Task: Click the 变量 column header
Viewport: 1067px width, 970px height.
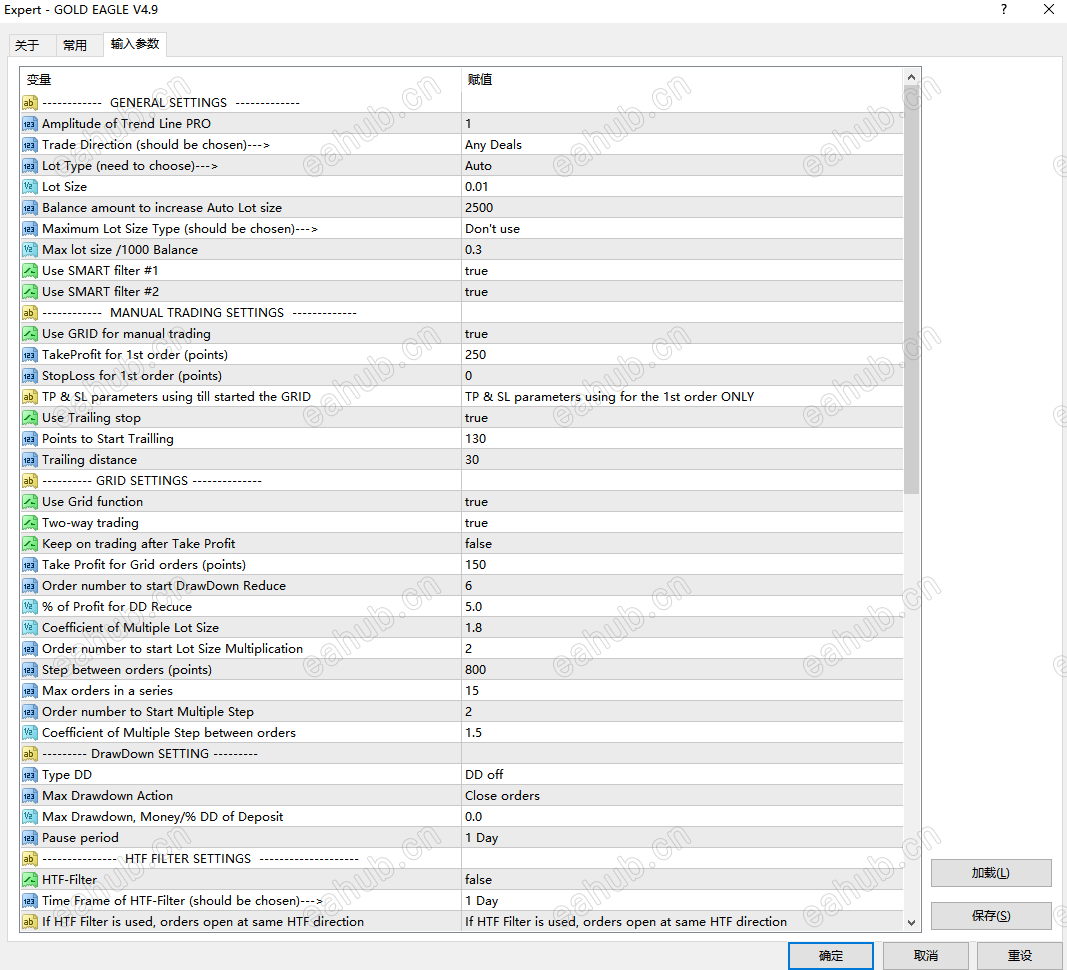Action: (241, 80)
